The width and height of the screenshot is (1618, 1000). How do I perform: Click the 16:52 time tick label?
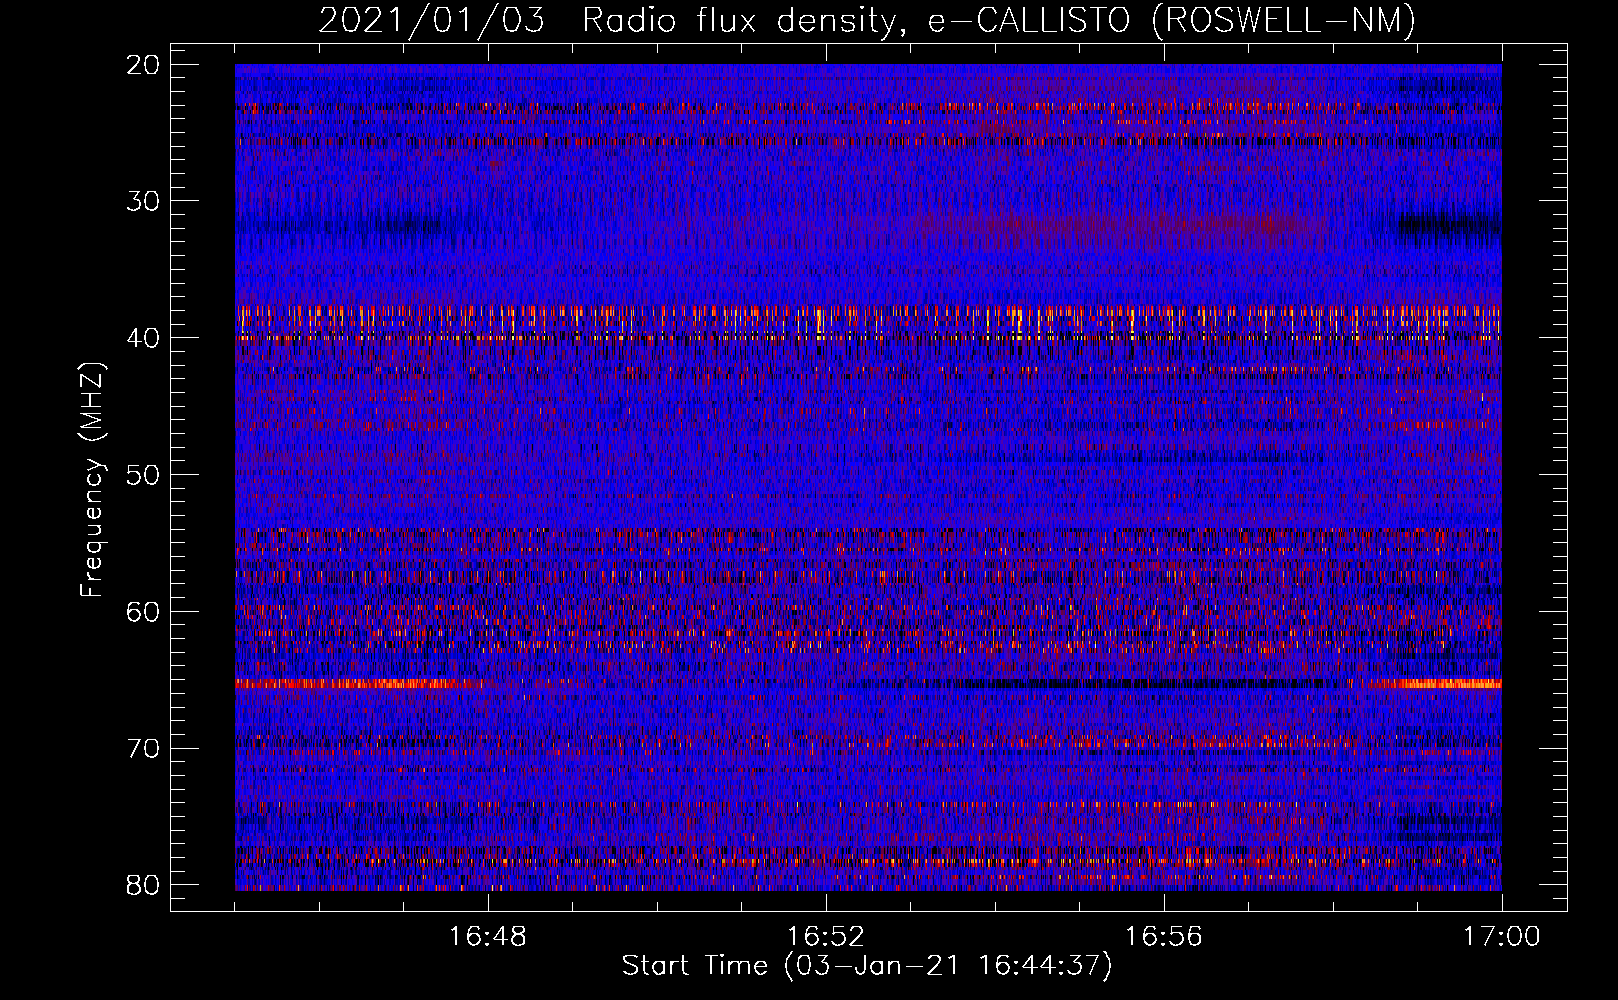tap(826, 937)
